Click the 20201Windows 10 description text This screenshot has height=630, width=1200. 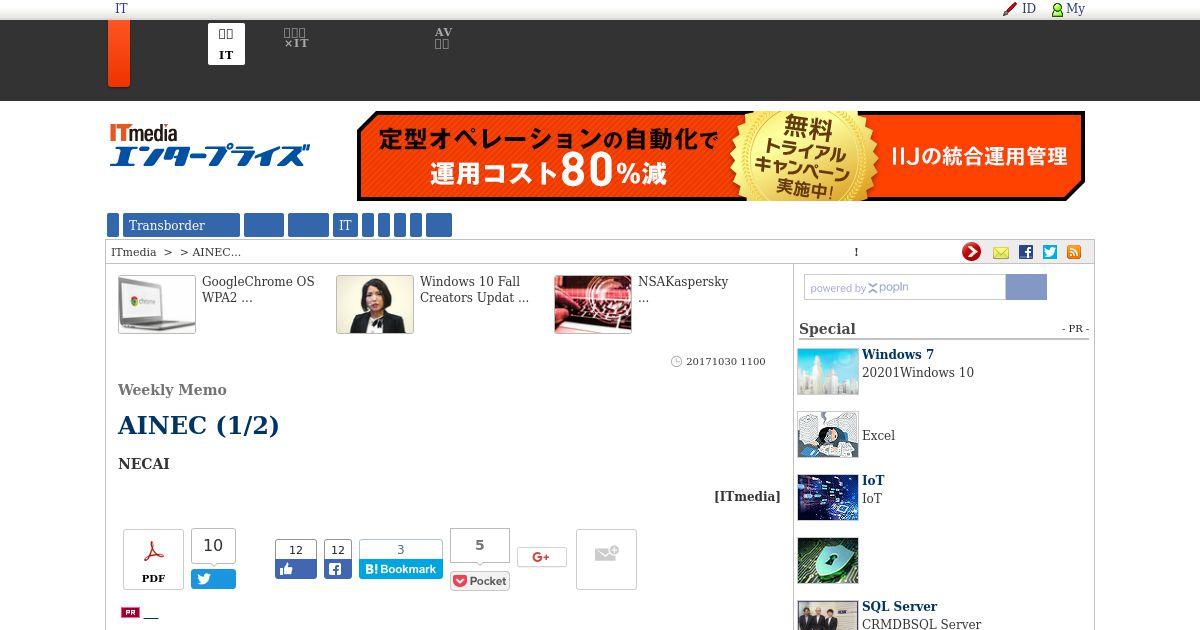(918, 372)
